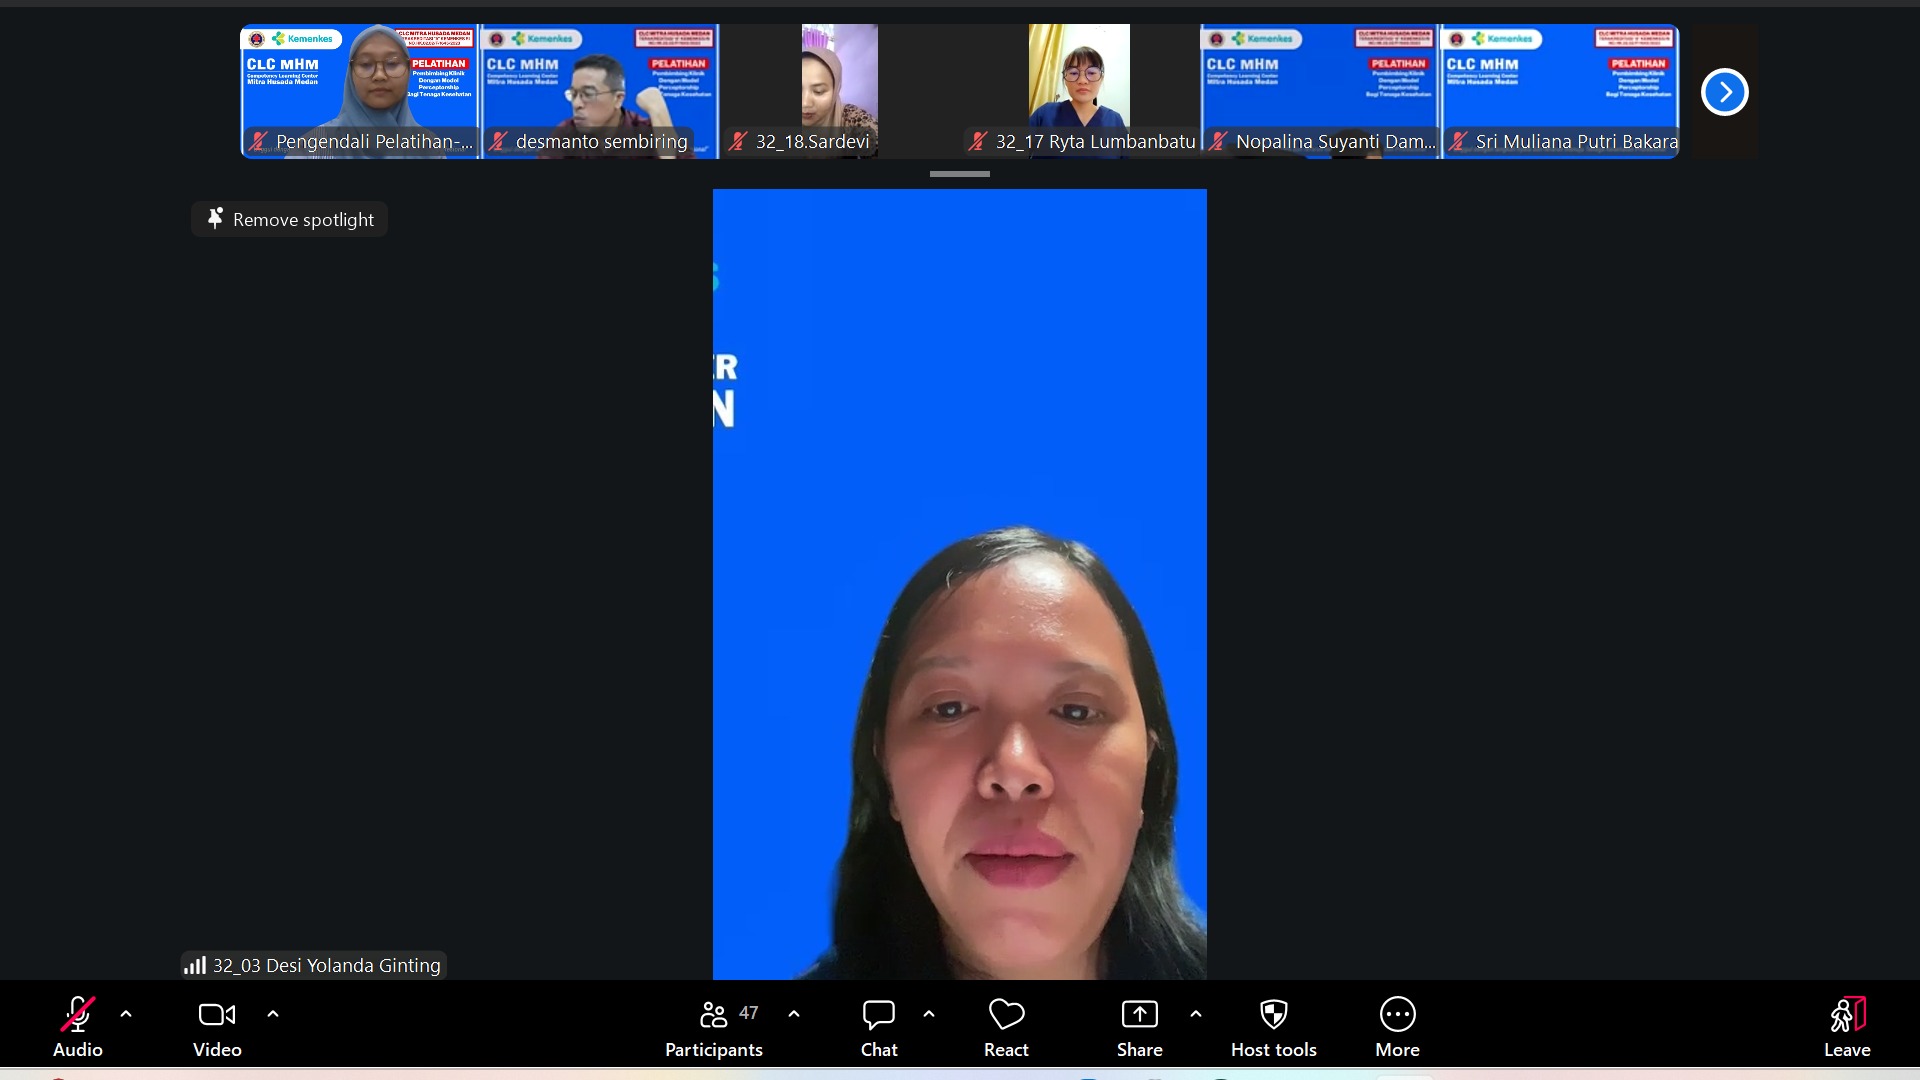Image resolution: width=1920 pixels, height=1080 pixels.
Task: Open the Chat panel
Action: pos(879,1015)
